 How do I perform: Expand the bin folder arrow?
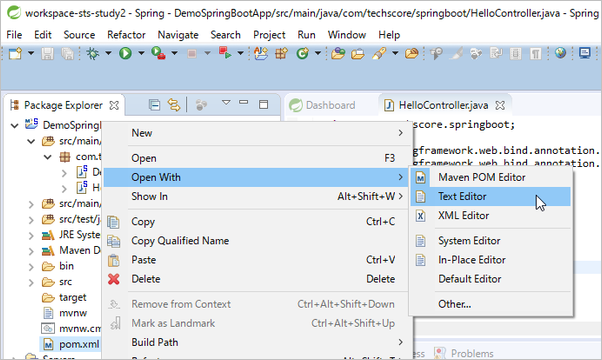tap(31, 267)
